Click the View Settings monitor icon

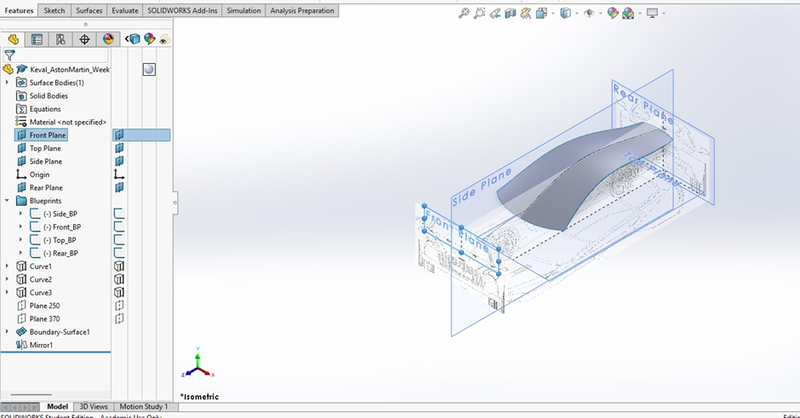click(x=652, y=13)
